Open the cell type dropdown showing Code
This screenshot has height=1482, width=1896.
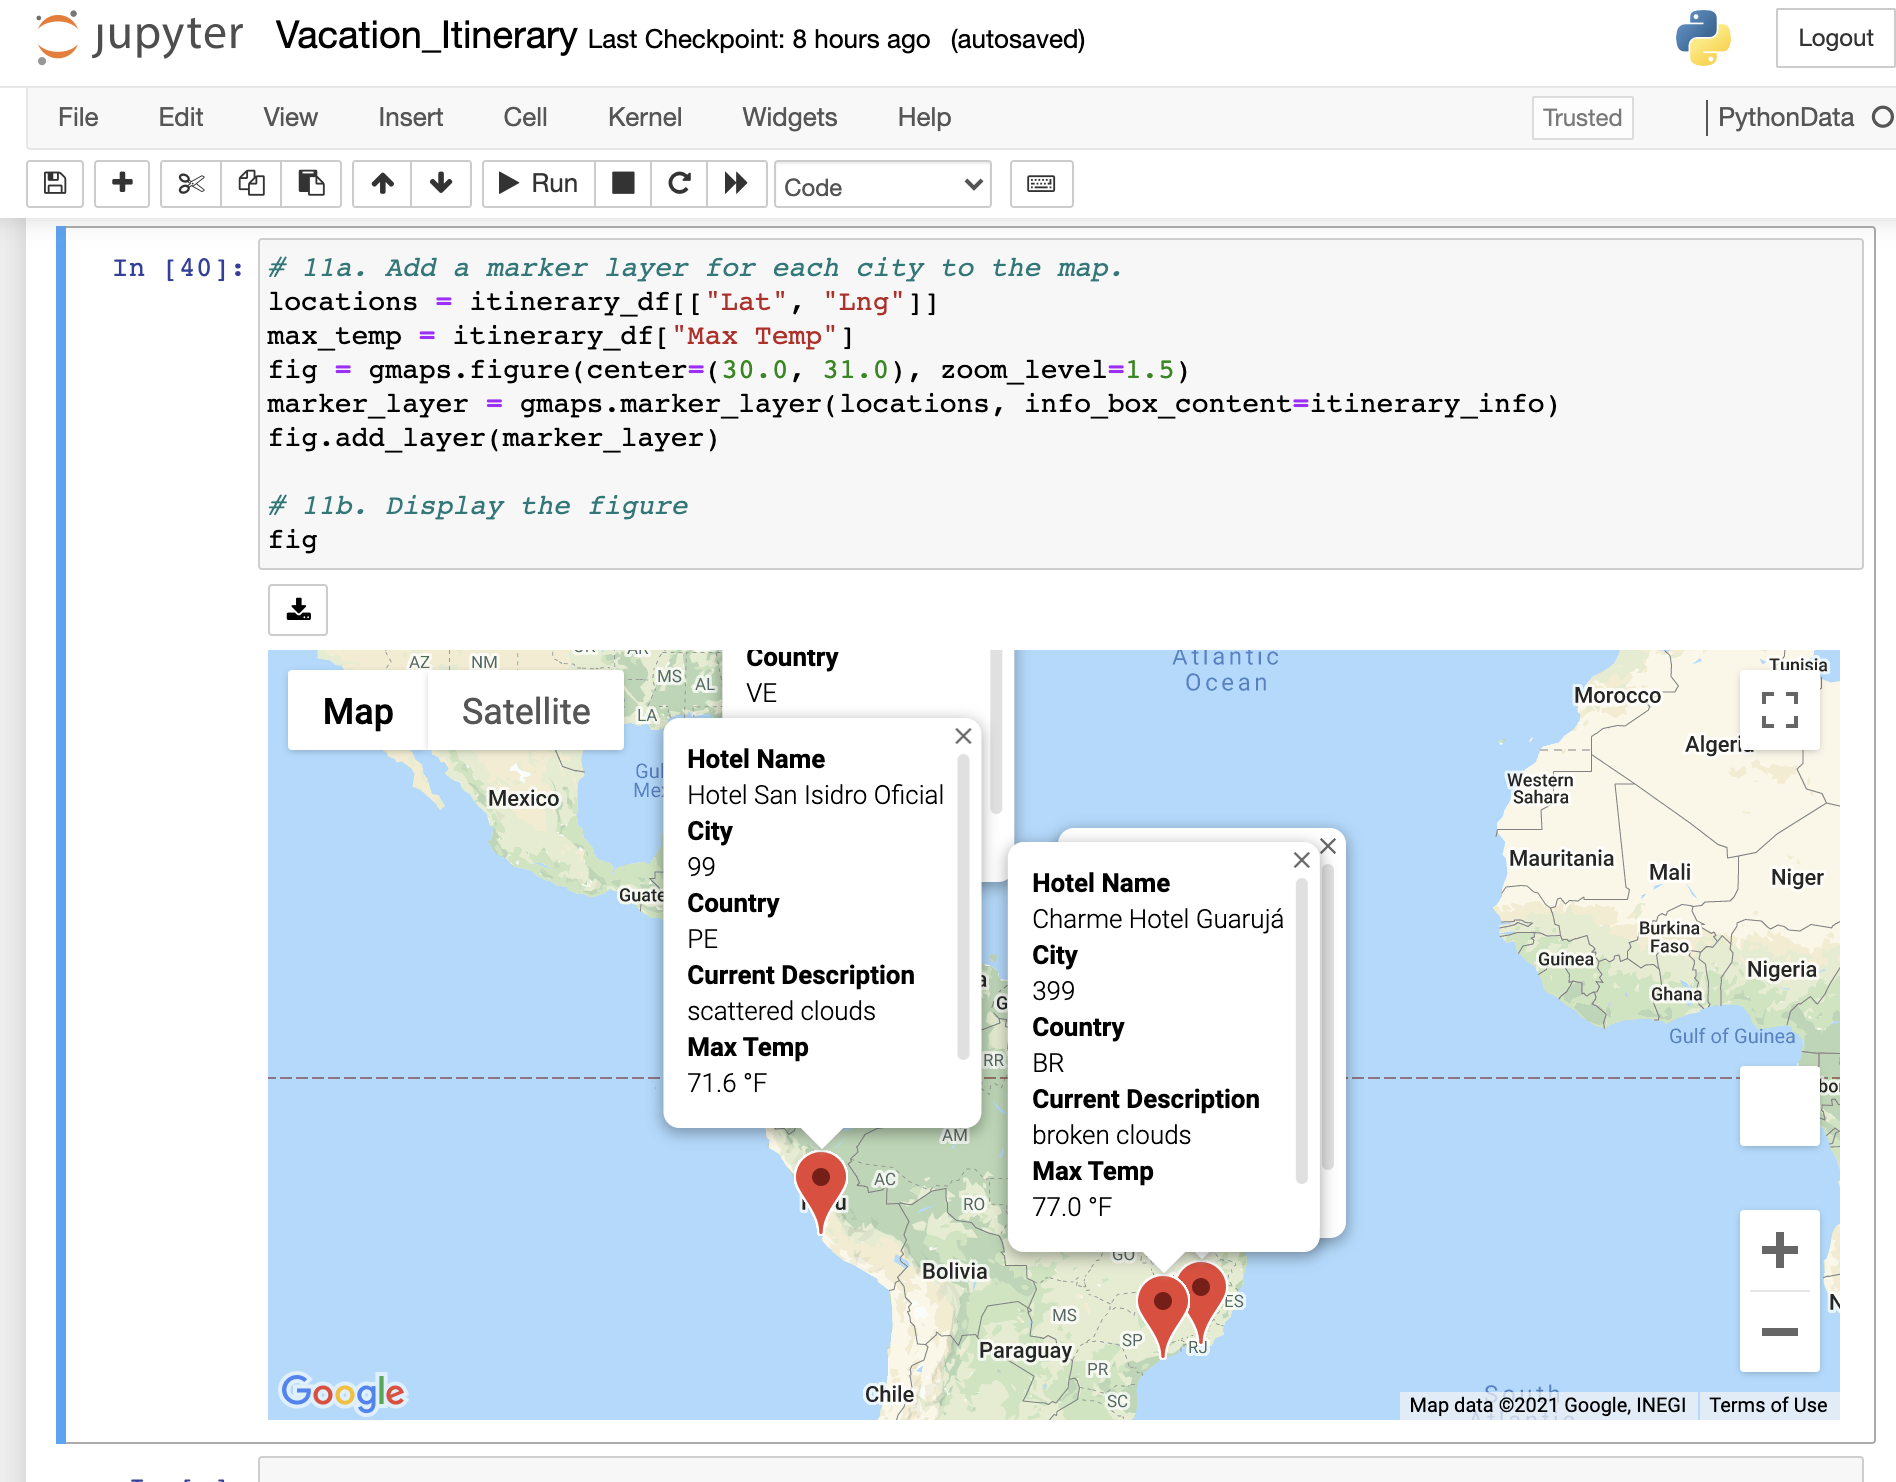882,185
